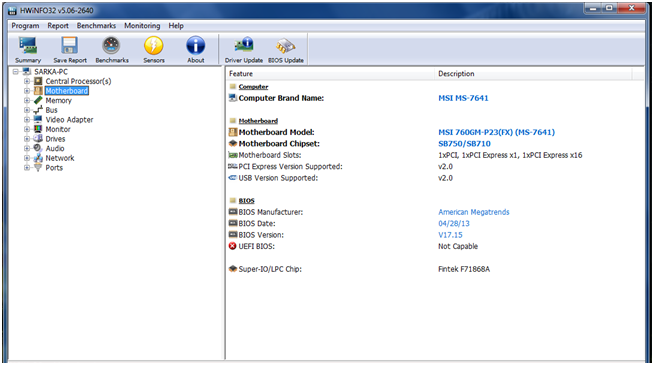
Task: Click the BIOS Date 04/28/13 value
Action: [454, 223]
